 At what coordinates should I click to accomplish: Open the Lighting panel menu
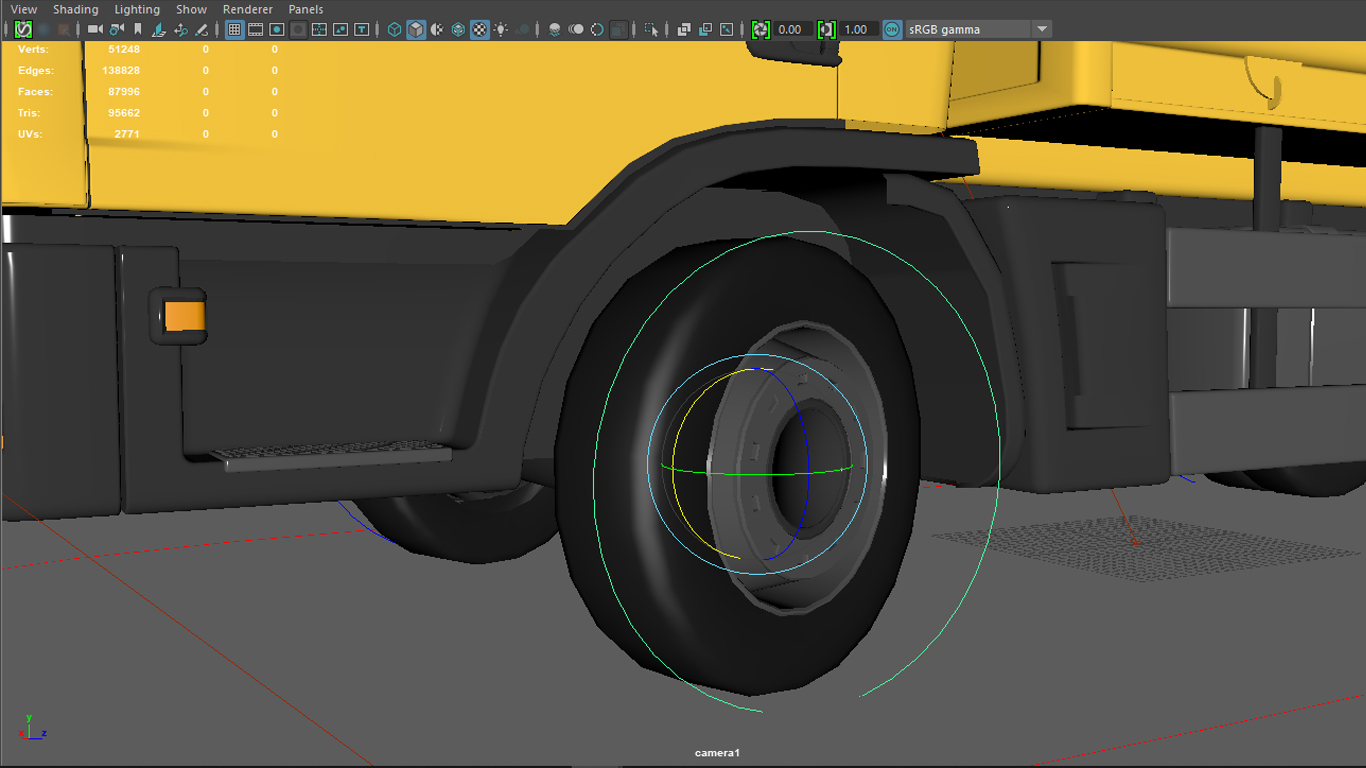[137, 9]
